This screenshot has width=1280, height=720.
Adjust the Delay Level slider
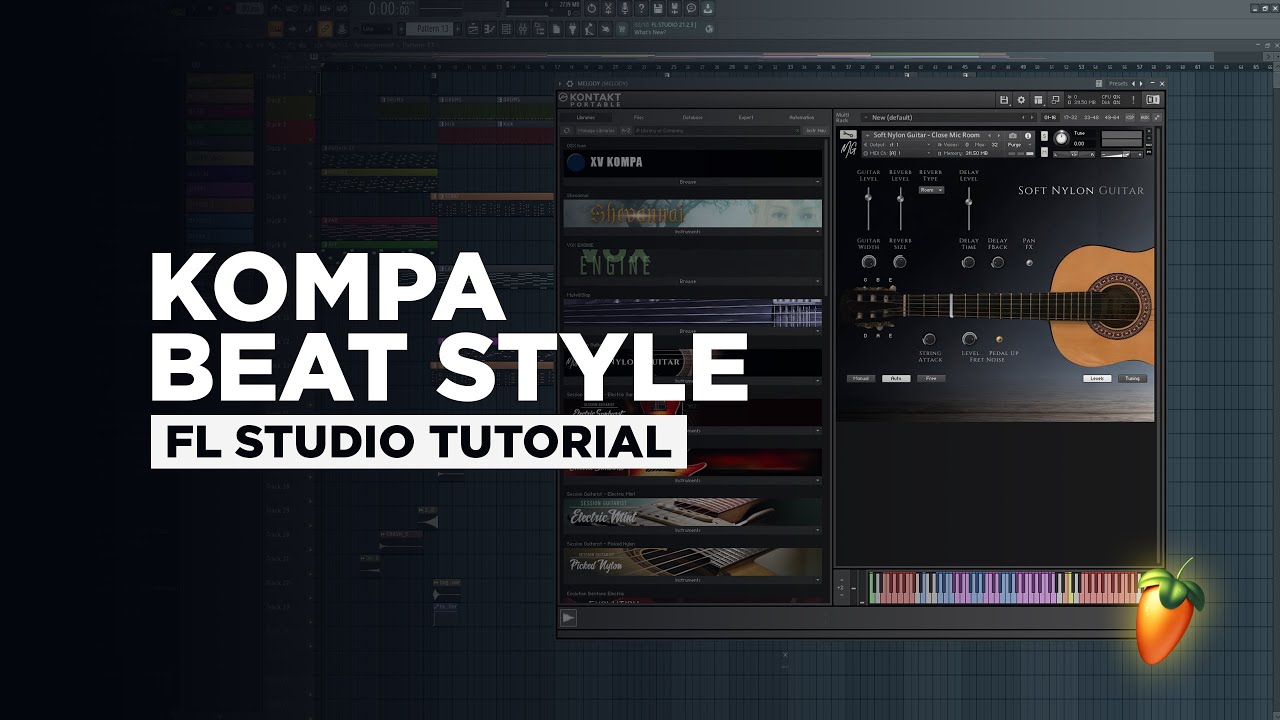click(968, 208)
